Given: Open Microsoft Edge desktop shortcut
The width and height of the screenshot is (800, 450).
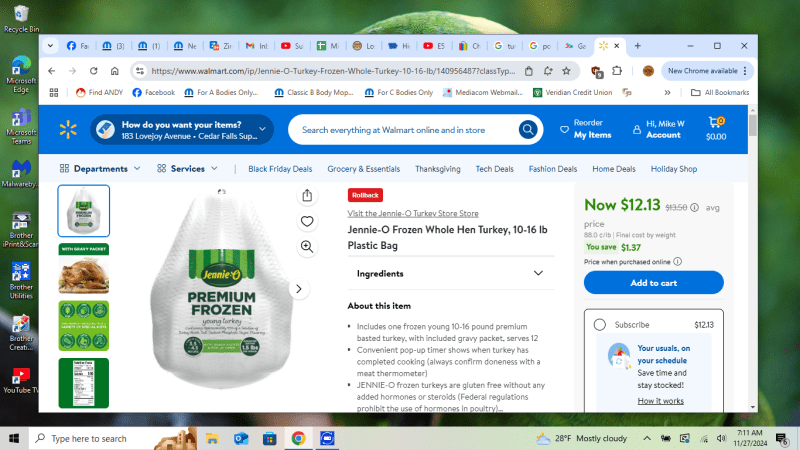Looking at the screenshot, I should 21,74.
